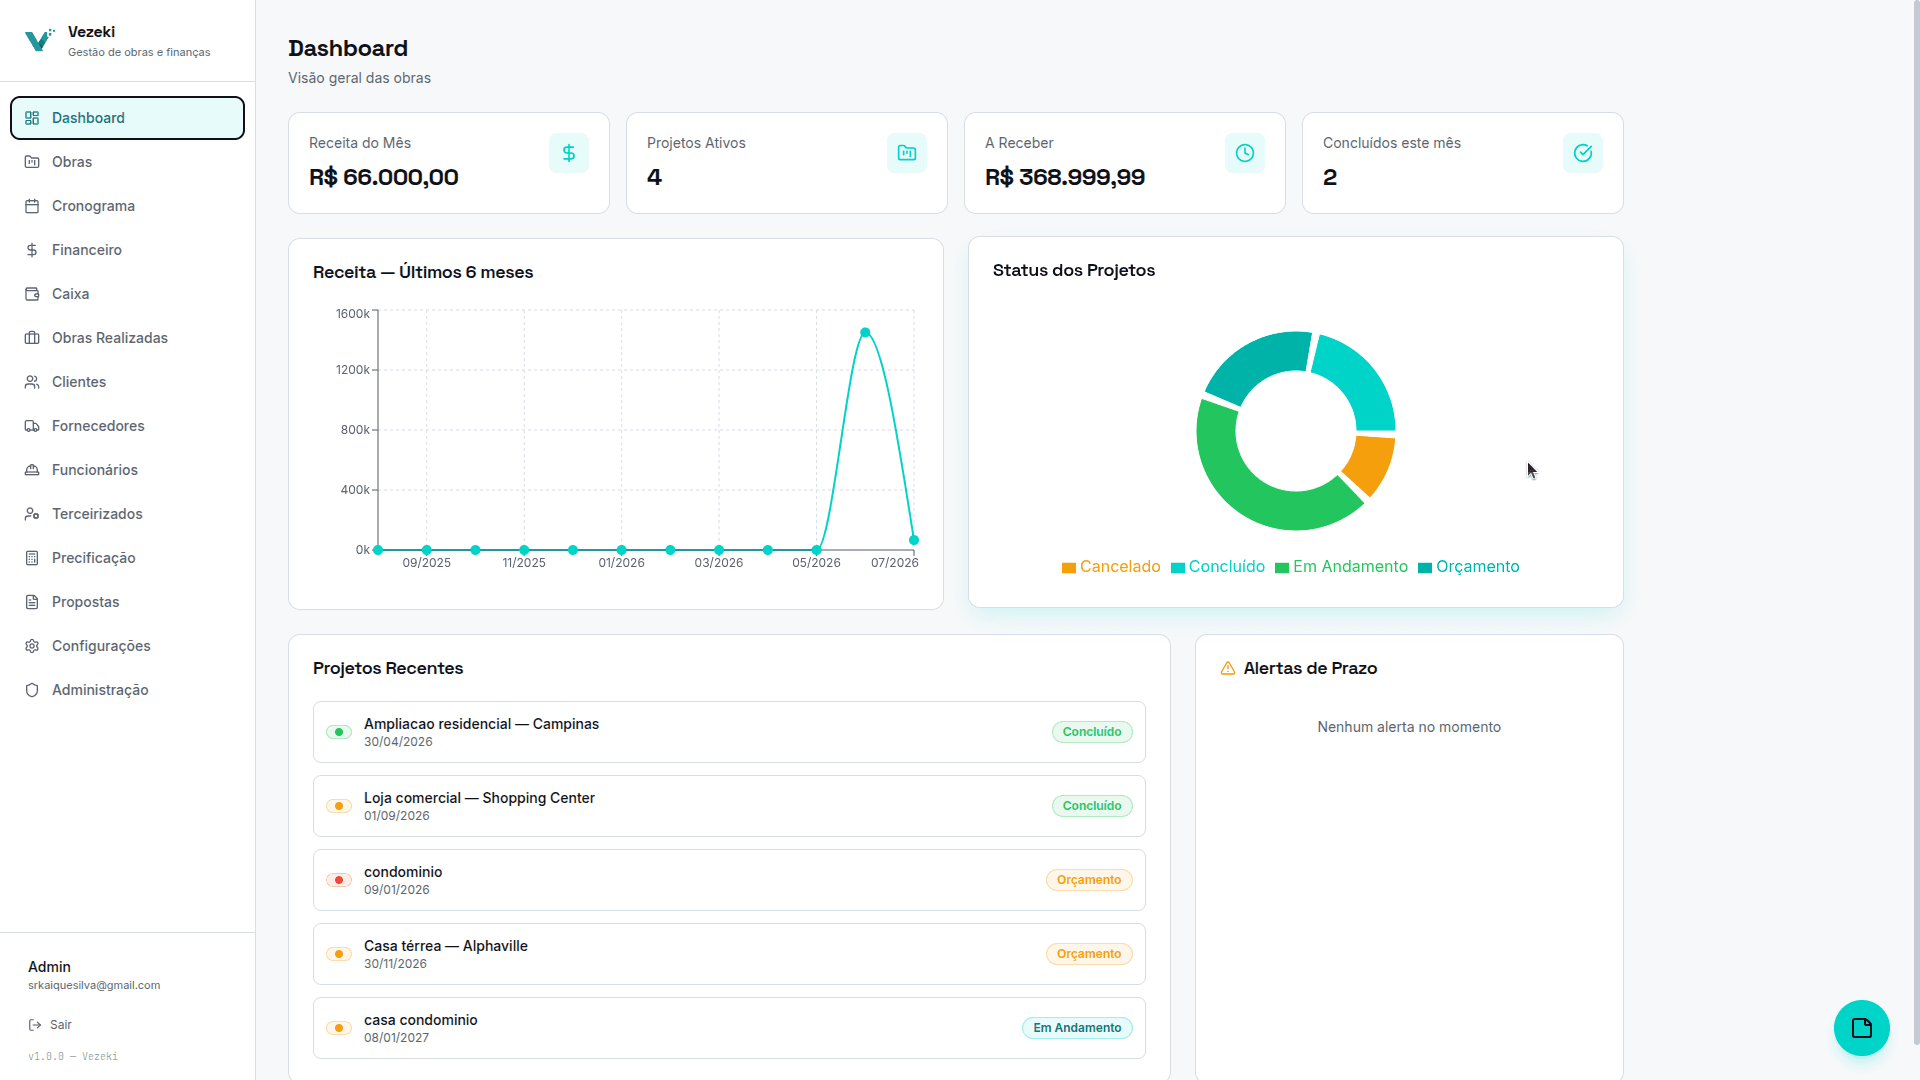Open Dashboard in the sidebar
The width and height of the screenshot is (1920, 1080).
pos(127,118)
